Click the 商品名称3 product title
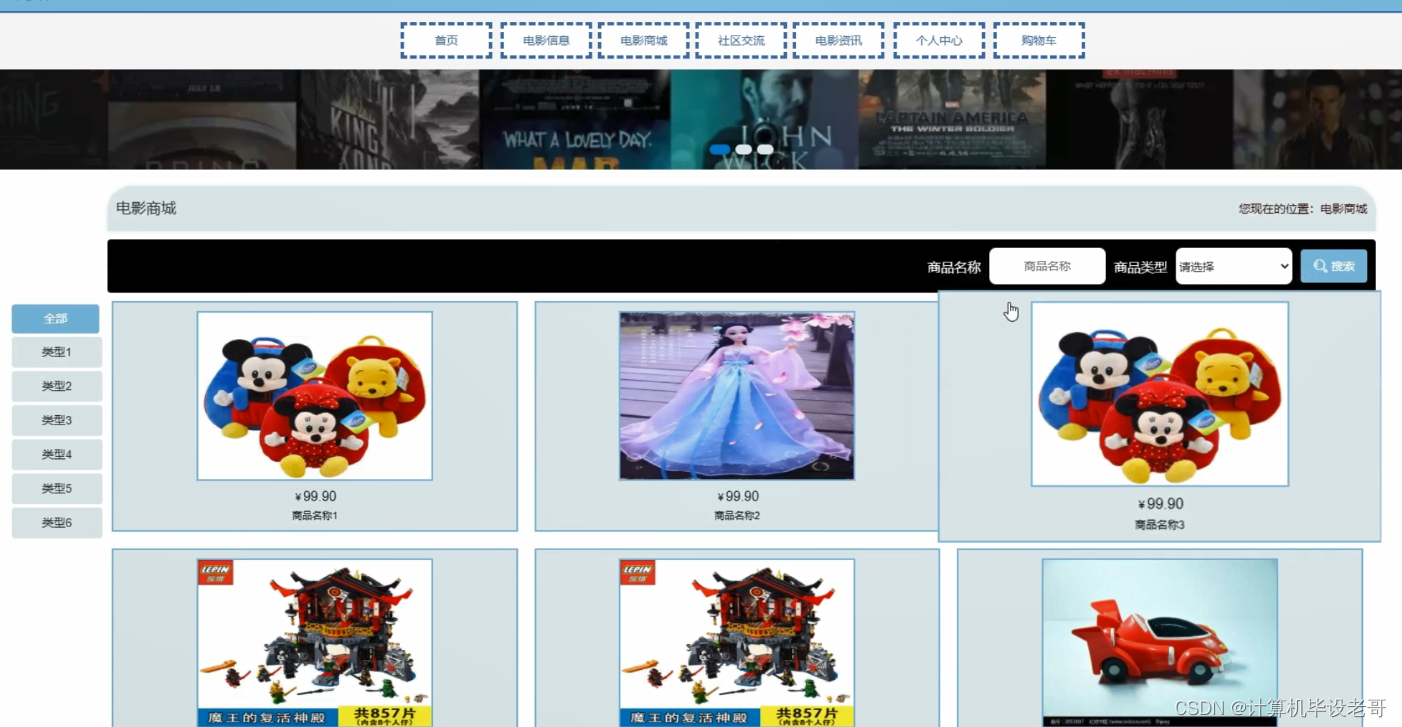 [x=1160, y=525]
